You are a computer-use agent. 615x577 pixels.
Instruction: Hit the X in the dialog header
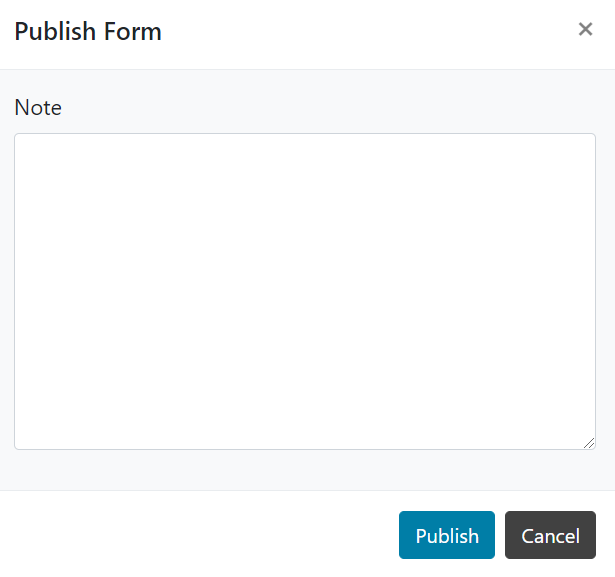585,29
